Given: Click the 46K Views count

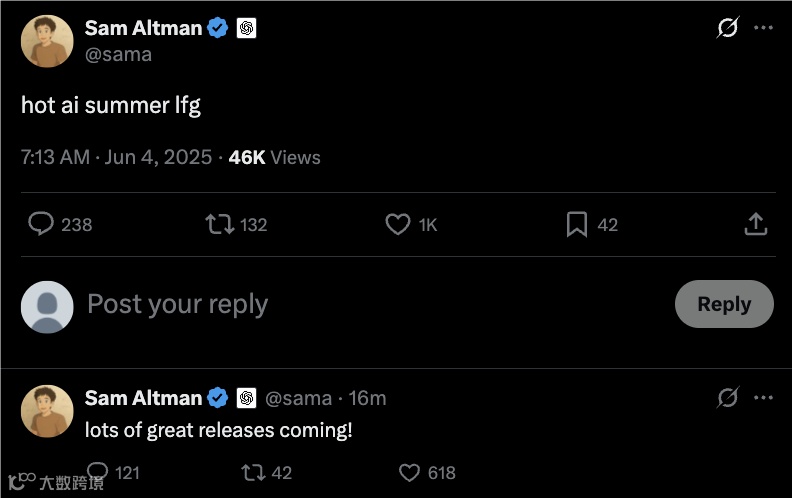Looking at the screenshot, I should coord(274,157).
